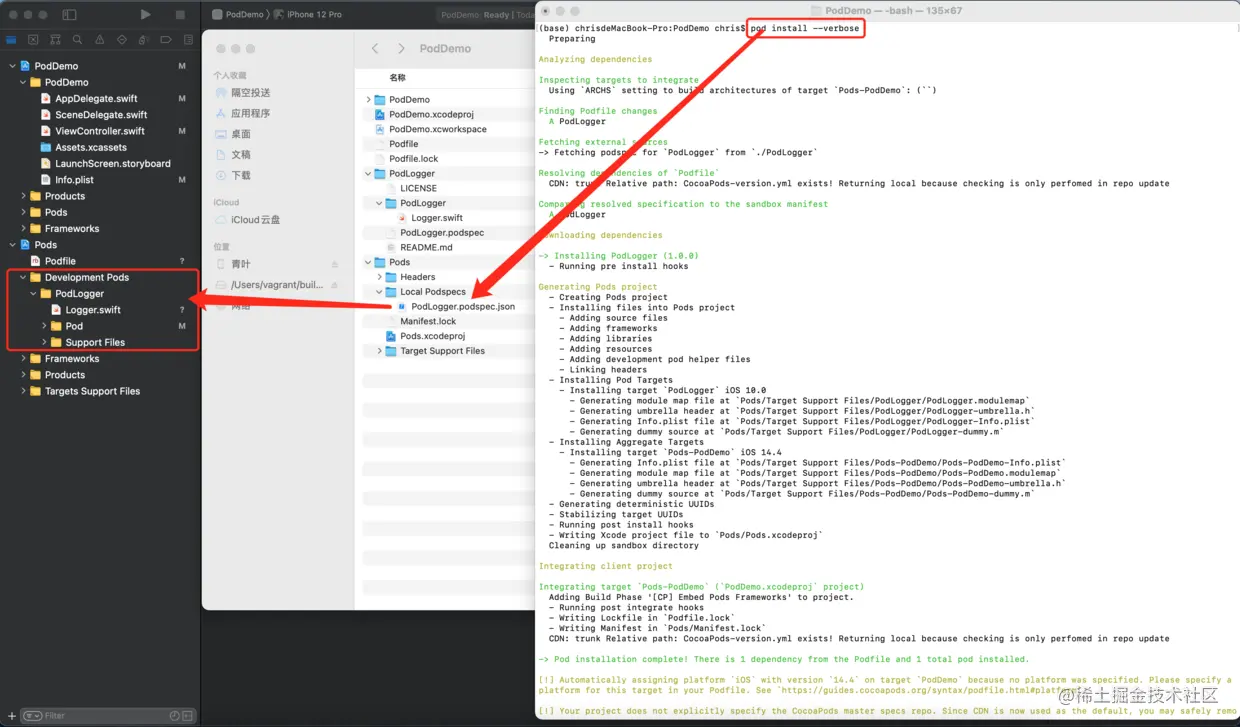The image size is (1240, 727).
Task: Select the LICENSE file in Finder
Action: [418, 188]
